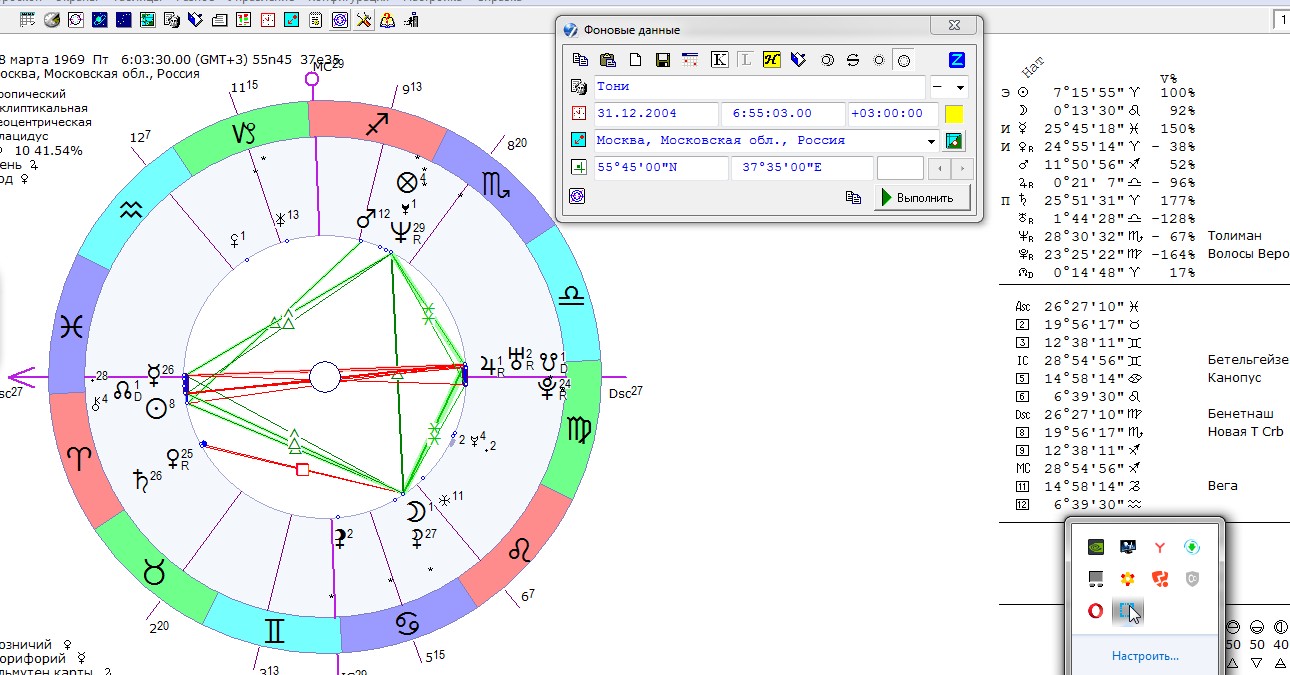
Task: Select the small dotted circle option
Action: [x=879, y=60]
